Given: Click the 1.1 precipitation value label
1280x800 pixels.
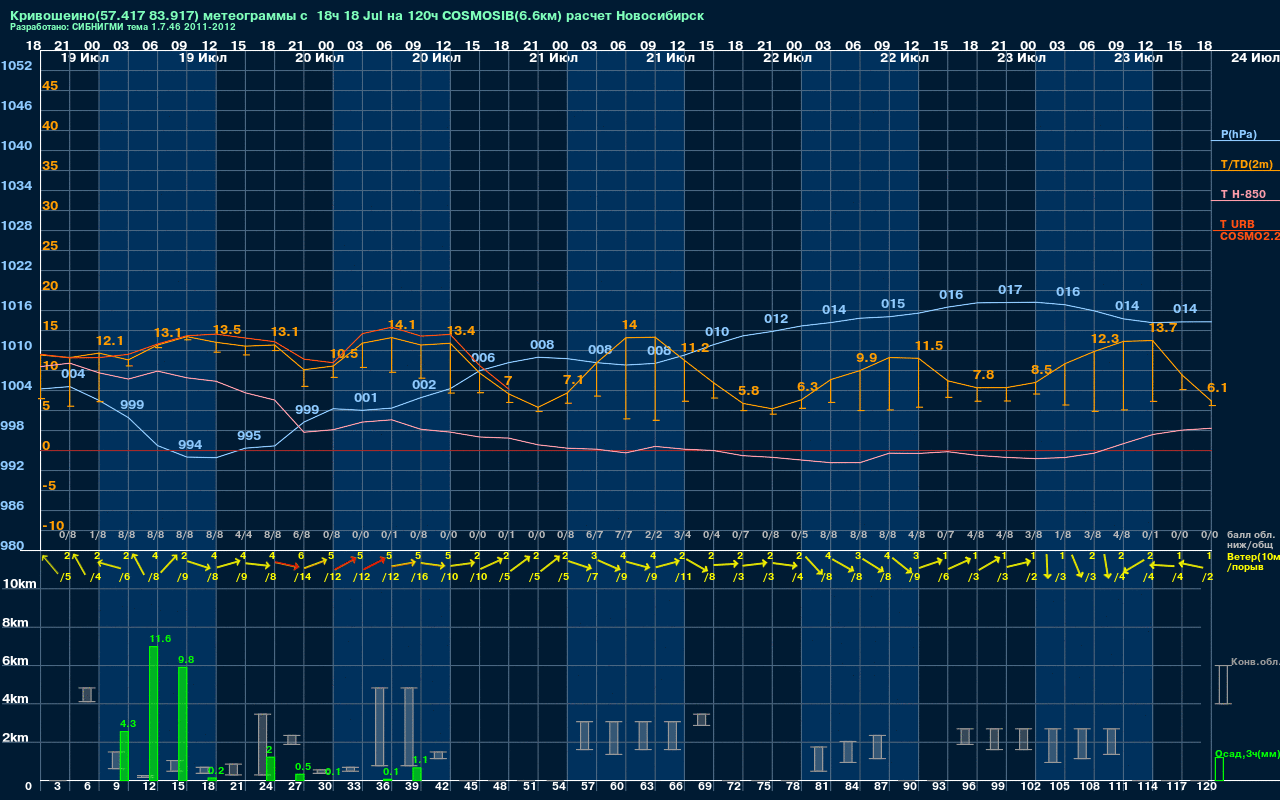Looking at the screenshot, I should [x=420, y=760].
